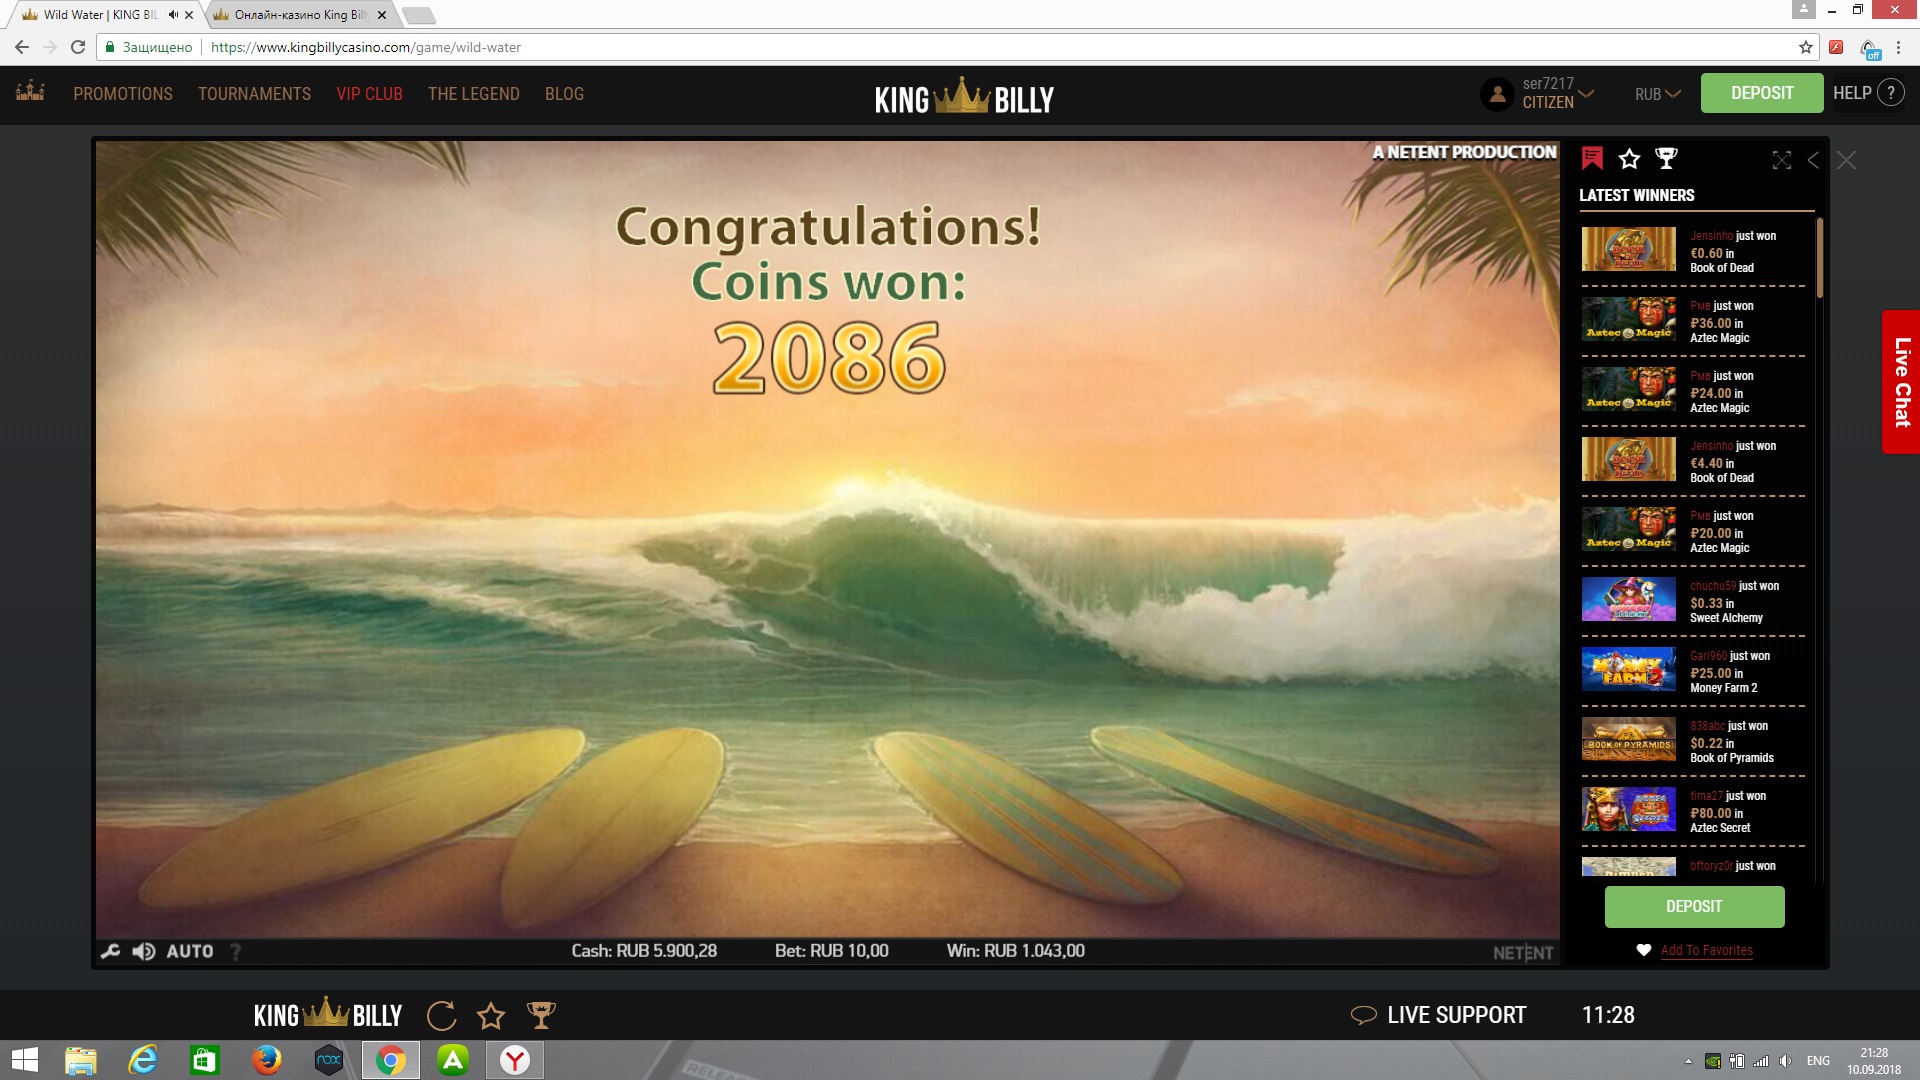1920x1080 pixels.
Task: Close the game window with X
Action: tap(1846, 160)
